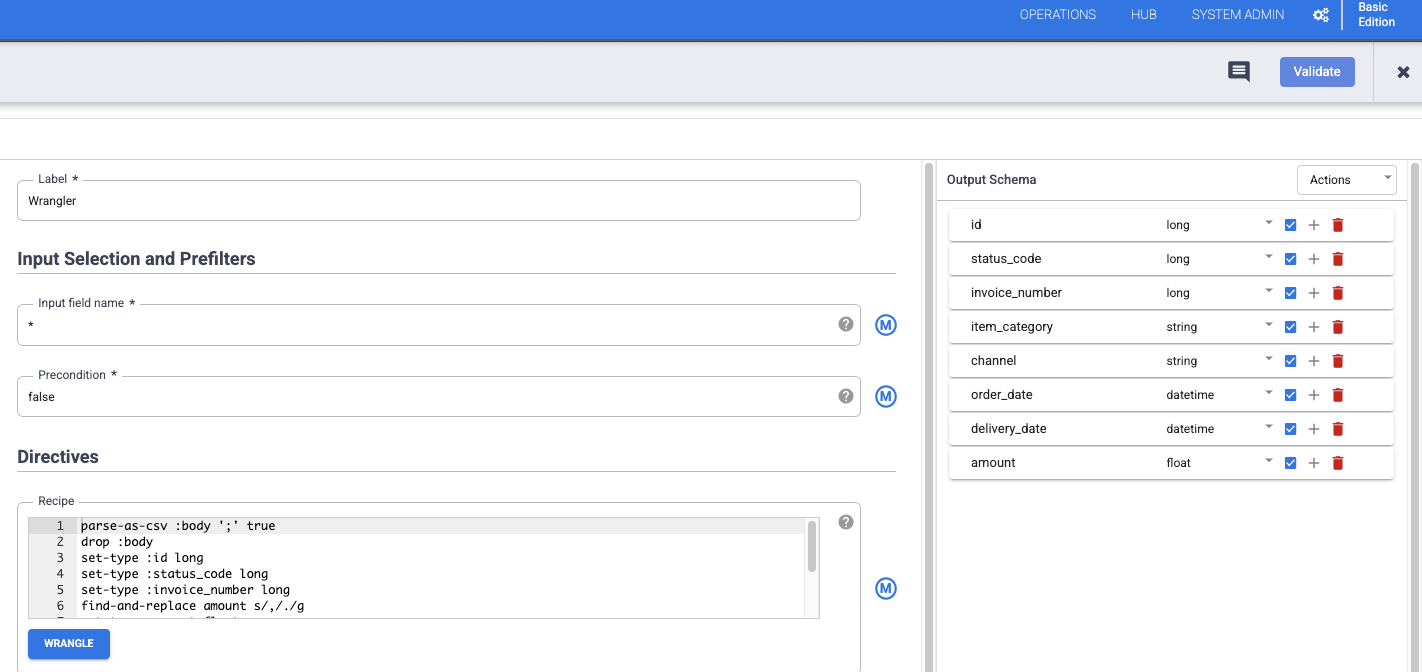Toggle nullable checkbox for channel
The height and width of the screenshot is (672, 1422).
pyautogui.click(x=1290, y=361)
